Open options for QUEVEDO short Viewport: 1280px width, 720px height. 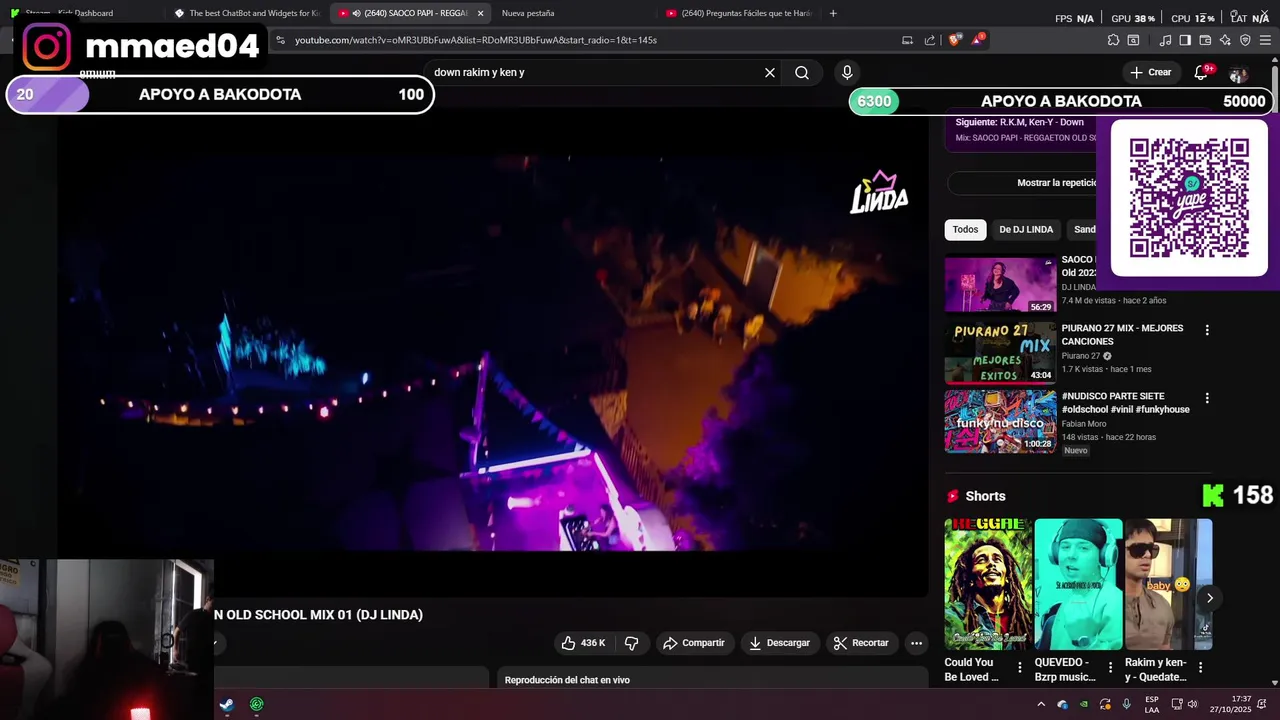pos(1110,667)
